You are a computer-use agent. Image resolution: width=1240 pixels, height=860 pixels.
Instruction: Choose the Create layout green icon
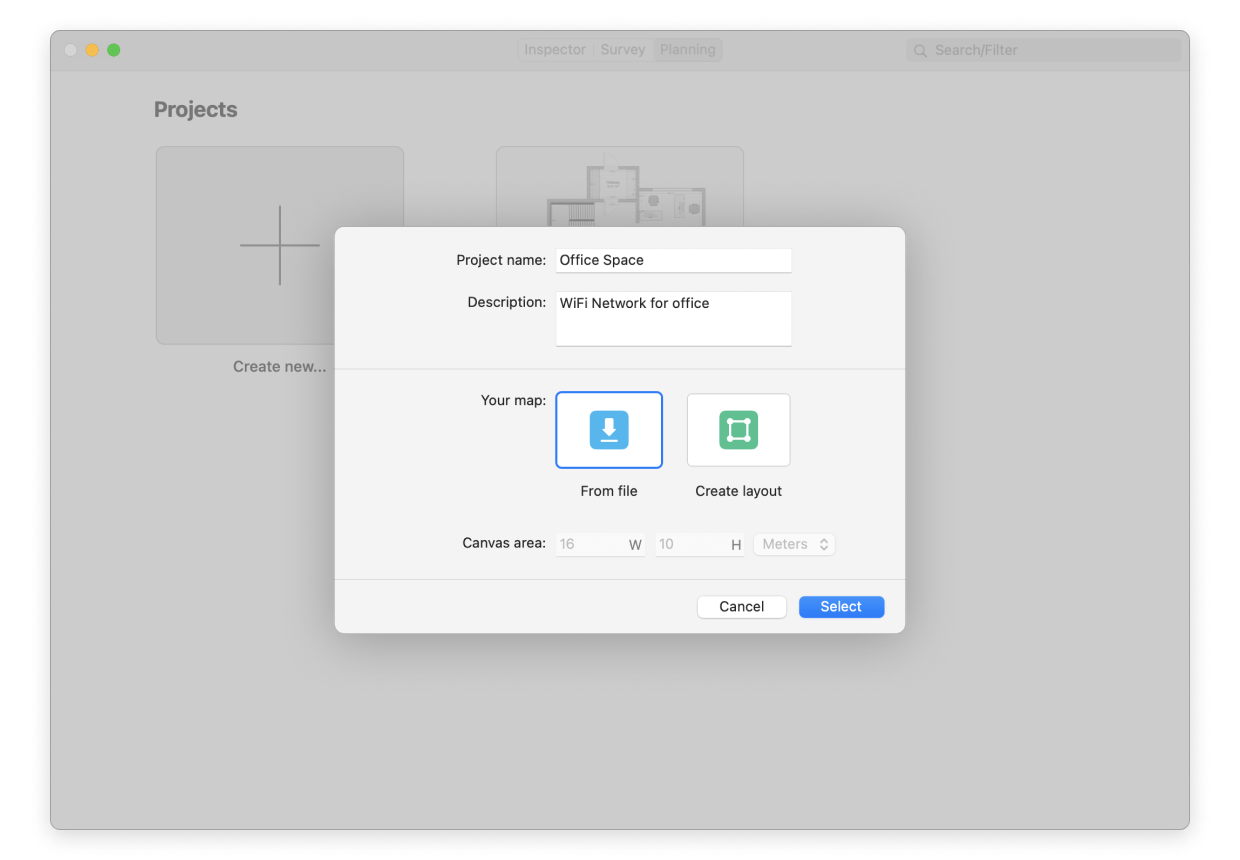click(x=738, y=430)
